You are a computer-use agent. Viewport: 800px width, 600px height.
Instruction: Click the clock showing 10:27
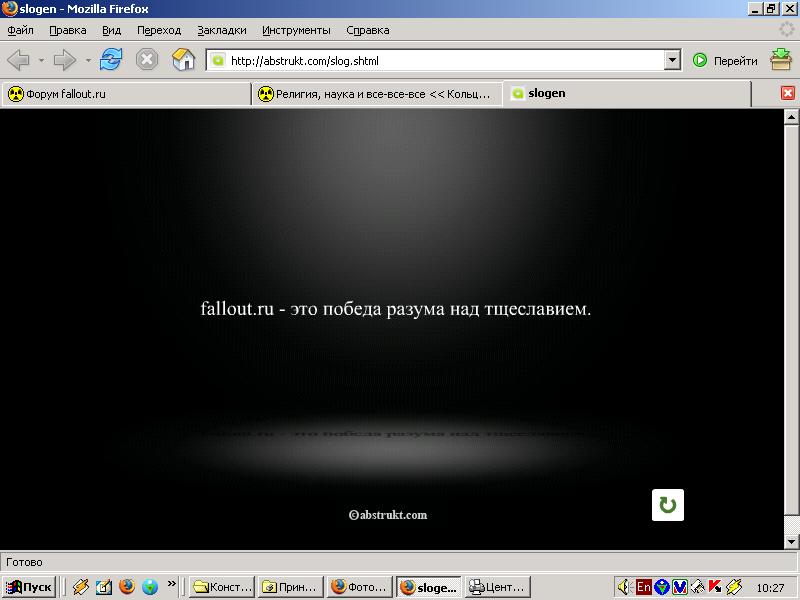pos(770,588)
